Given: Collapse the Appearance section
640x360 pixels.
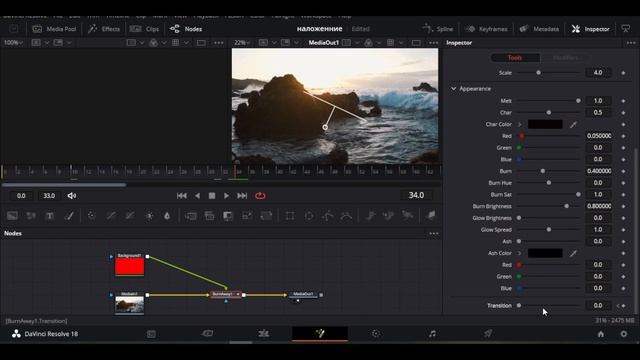Looking at the screenshot, I should 453,89.
